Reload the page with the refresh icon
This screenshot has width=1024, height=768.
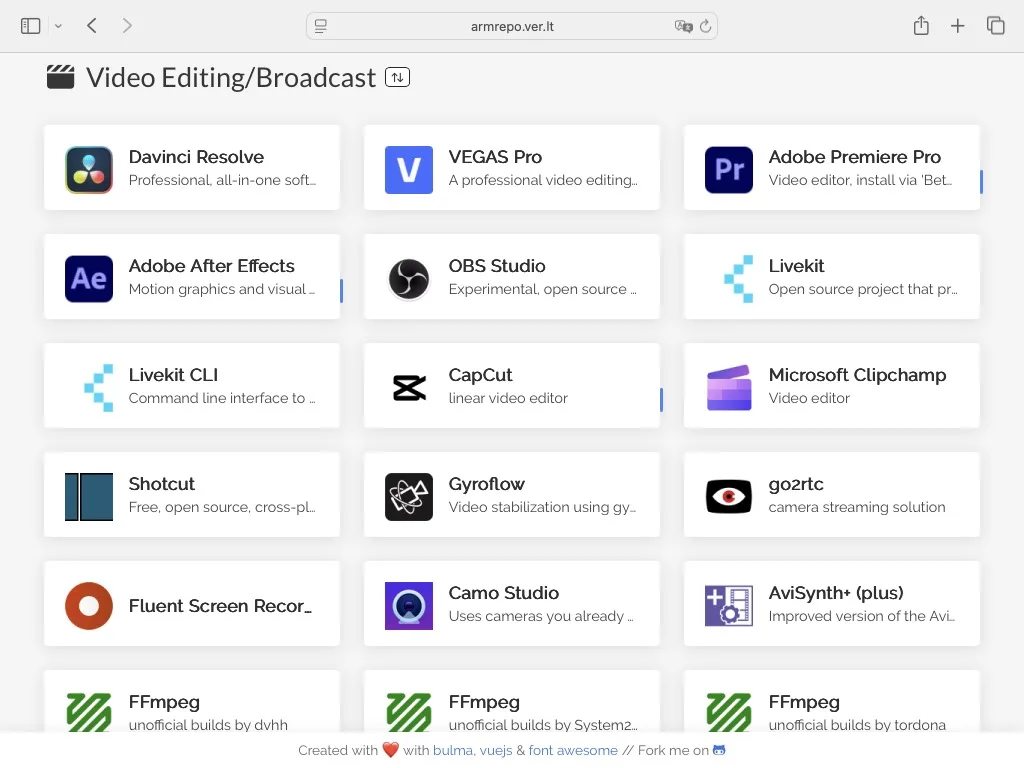click(x=705, y=26)
